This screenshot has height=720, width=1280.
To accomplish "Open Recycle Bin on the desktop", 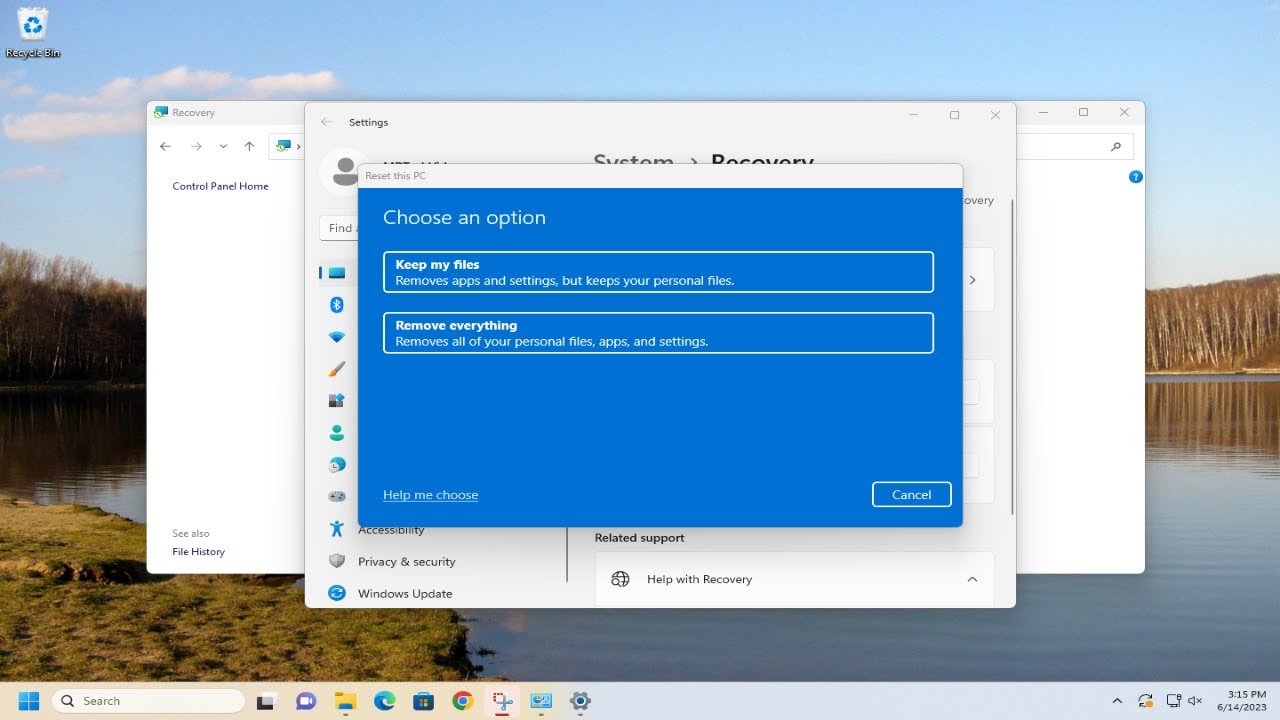I will (x=33, y=32).
